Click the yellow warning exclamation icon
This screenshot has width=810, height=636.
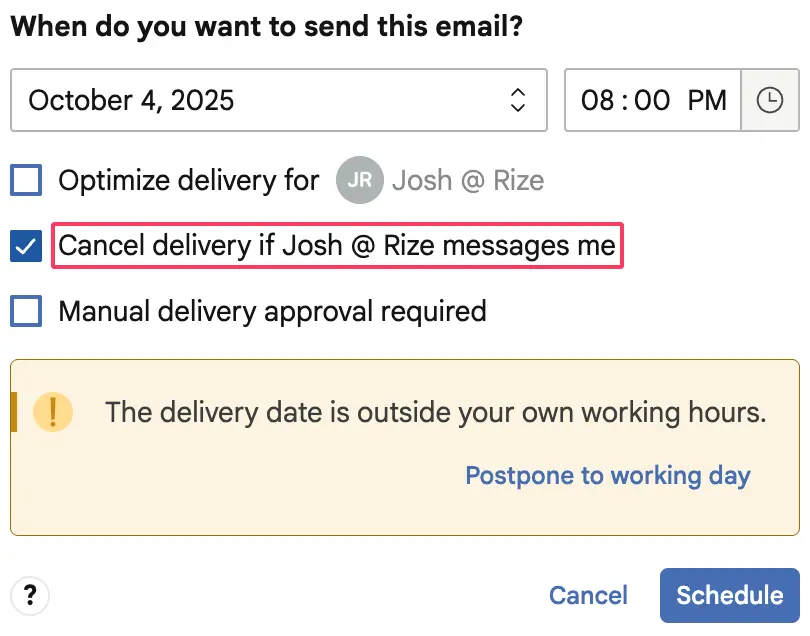[53, 412]
